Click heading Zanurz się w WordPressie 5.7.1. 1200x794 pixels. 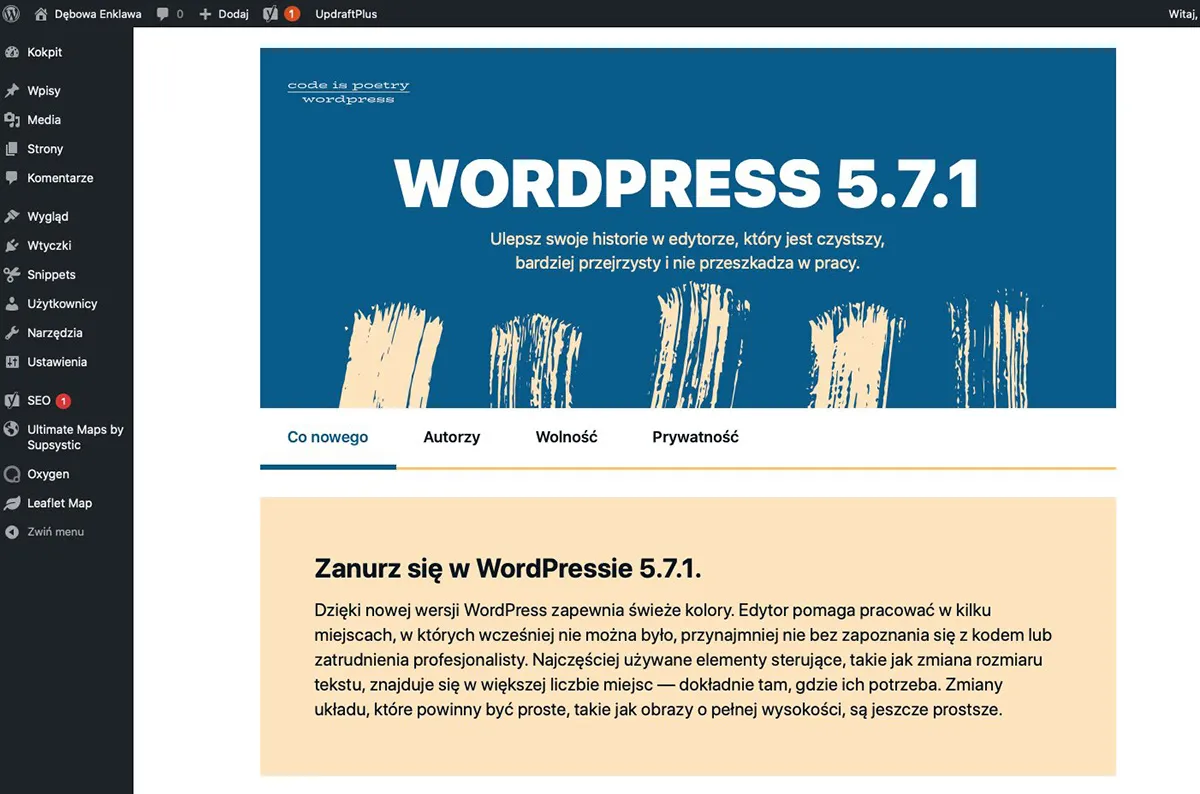[508, 569]
